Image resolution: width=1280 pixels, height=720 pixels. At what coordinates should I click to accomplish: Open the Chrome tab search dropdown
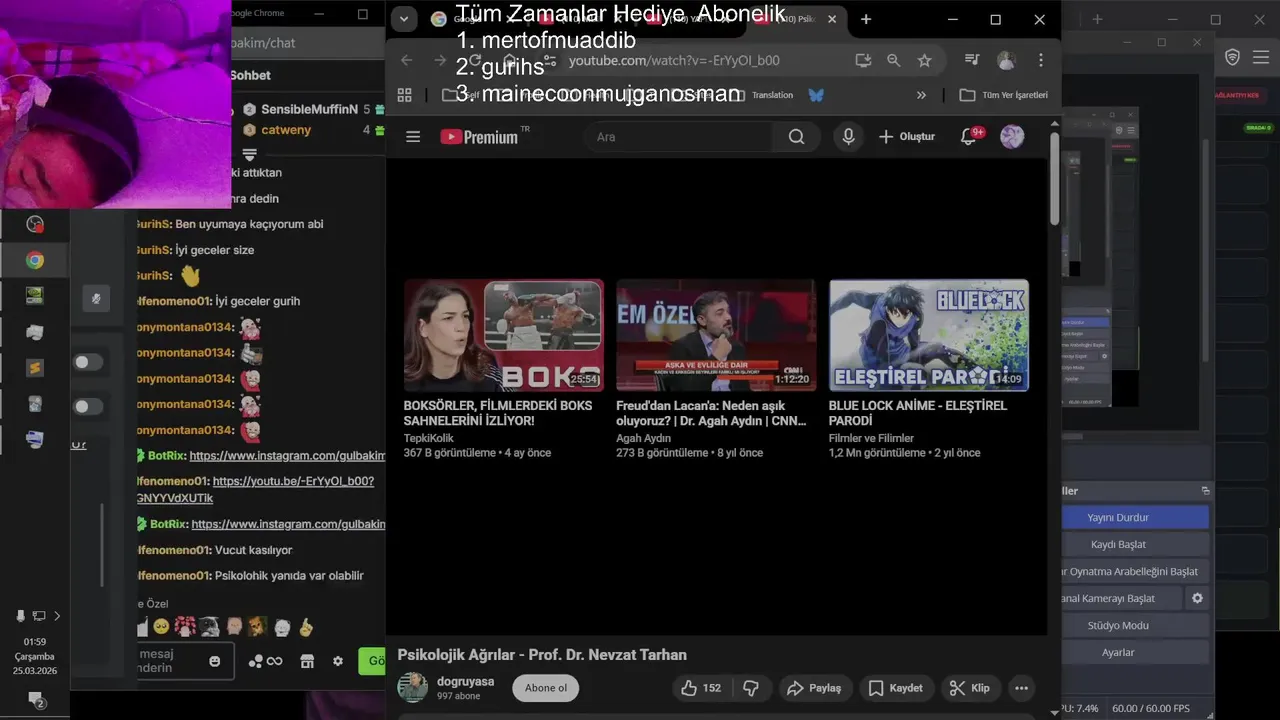(403, 19)
